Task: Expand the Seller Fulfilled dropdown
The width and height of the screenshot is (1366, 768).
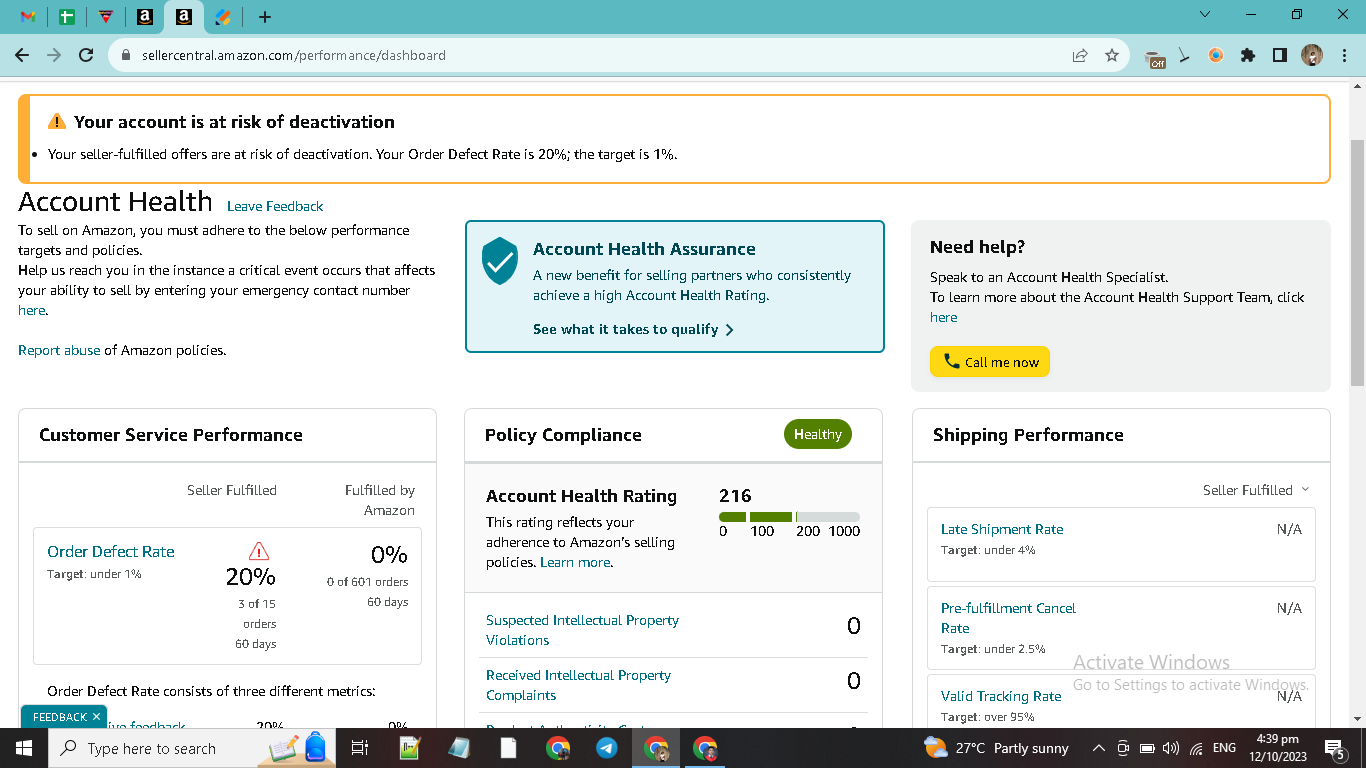Action: 1256,490
